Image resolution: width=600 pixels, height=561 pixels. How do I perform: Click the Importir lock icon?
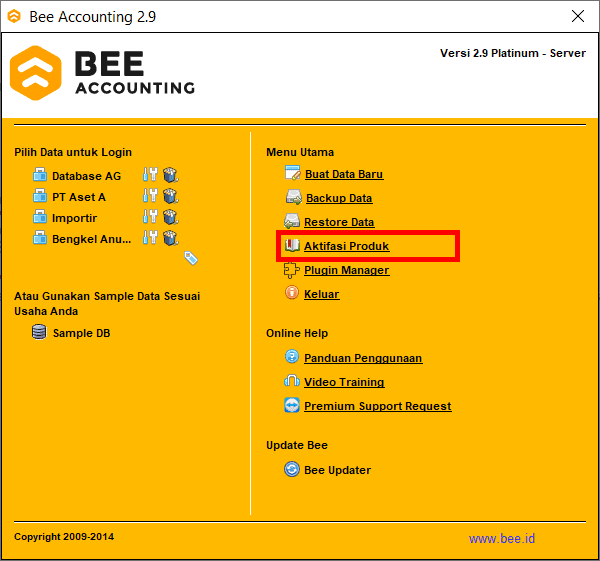coord(40,217)
